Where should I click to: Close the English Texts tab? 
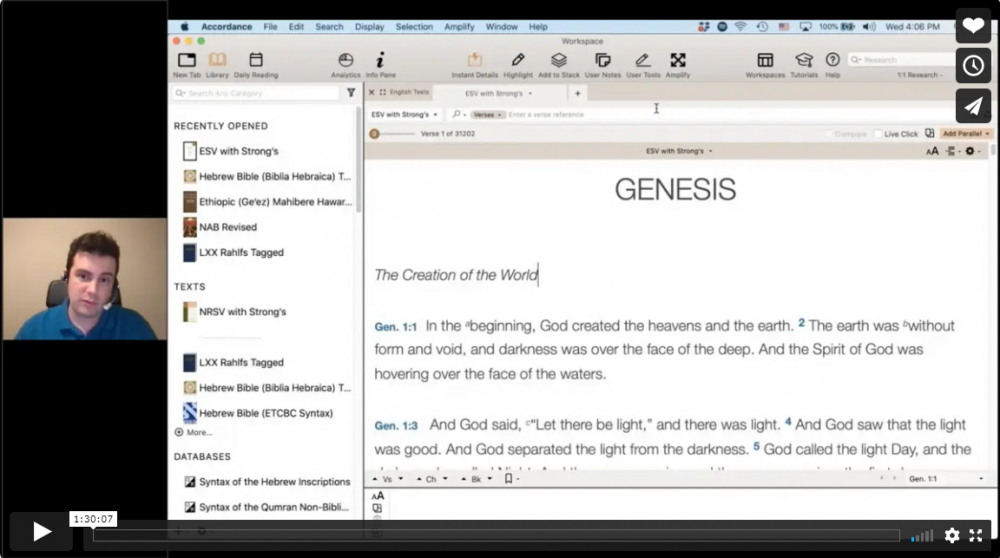pyautogui.click(x=371, y=92)
